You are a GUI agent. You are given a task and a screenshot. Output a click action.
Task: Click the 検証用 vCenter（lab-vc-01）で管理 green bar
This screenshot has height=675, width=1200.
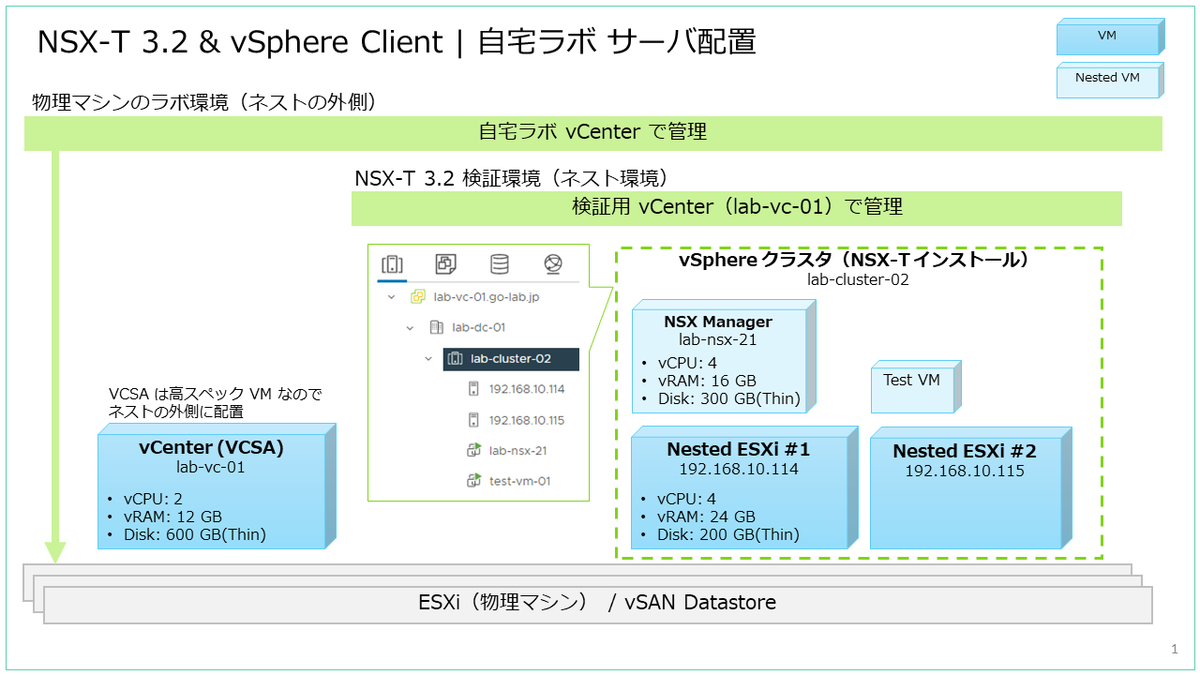(x=737, y=208)
